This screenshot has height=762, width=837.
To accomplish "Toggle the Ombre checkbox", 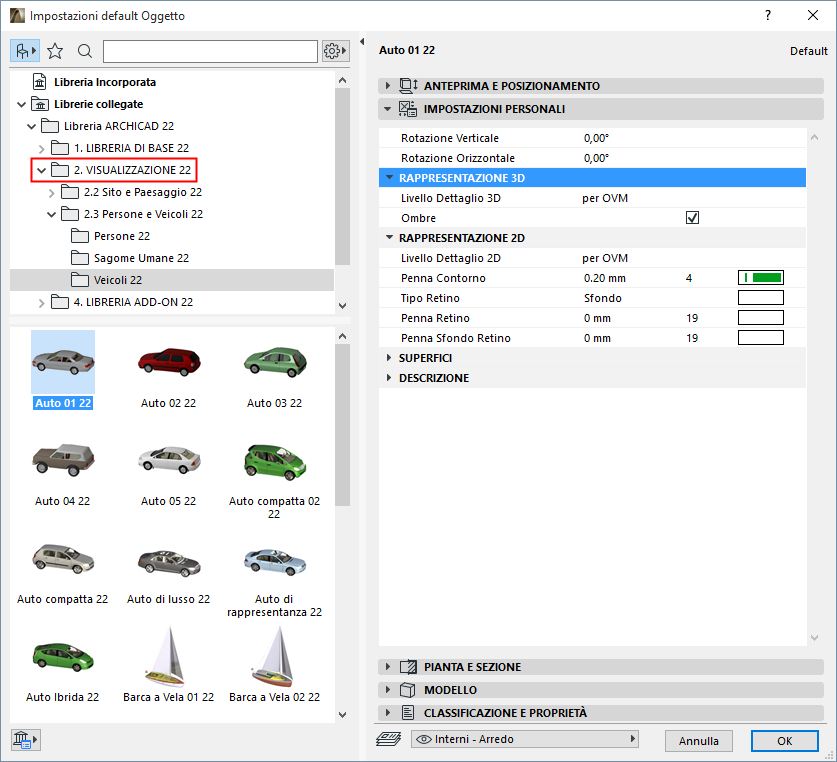I will coord(692,218).
